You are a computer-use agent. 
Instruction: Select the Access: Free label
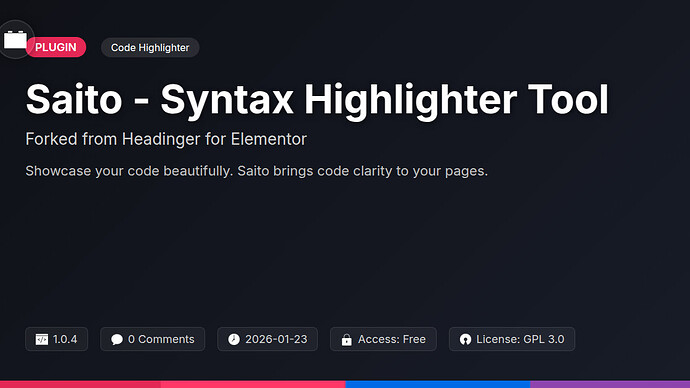coord(392,339)
